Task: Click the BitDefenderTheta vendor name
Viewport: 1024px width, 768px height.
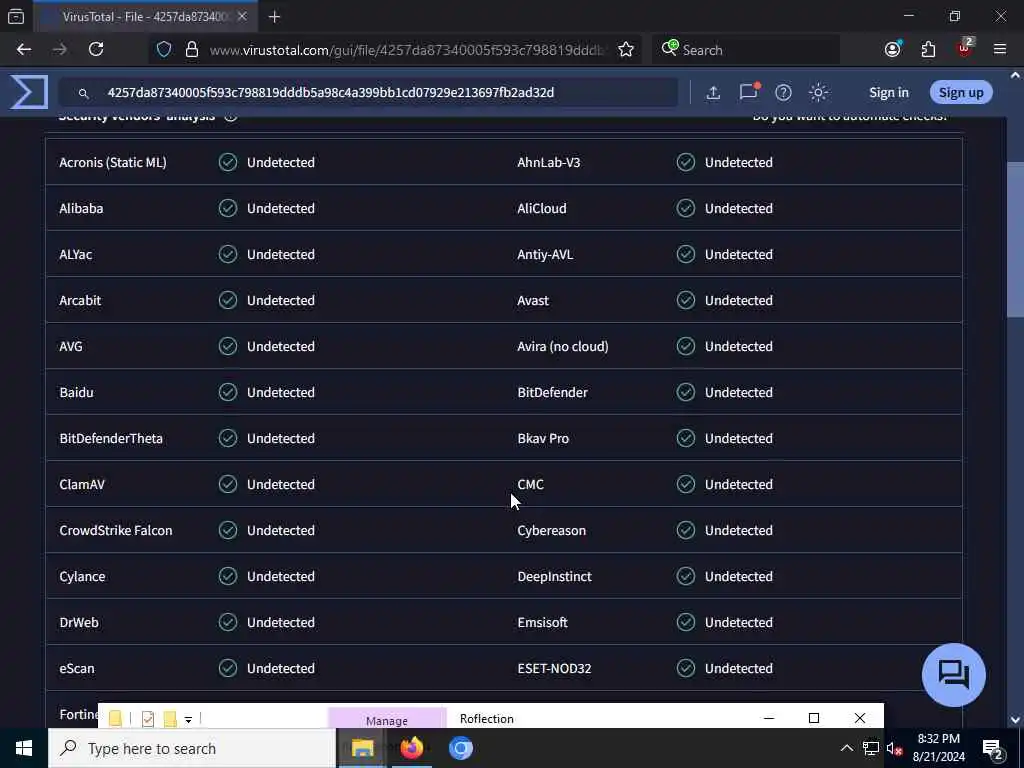Action: pyautogui.click(x=111, y=438)
